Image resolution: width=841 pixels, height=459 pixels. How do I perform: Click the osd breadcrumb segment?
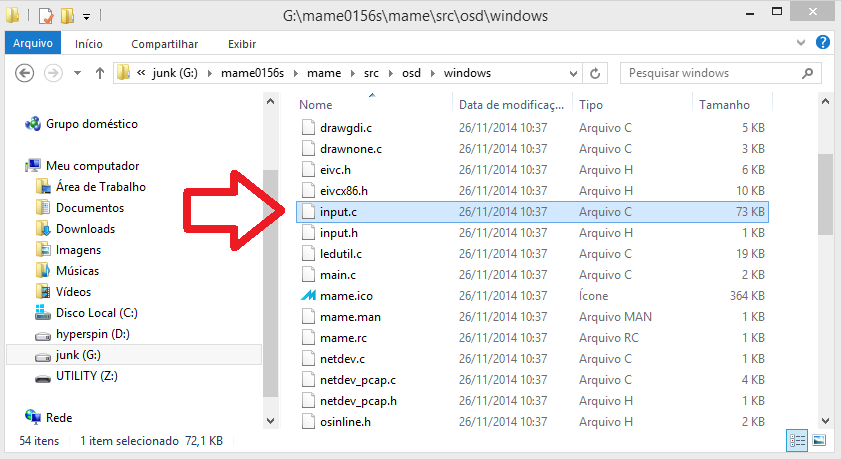click(411, 73)
